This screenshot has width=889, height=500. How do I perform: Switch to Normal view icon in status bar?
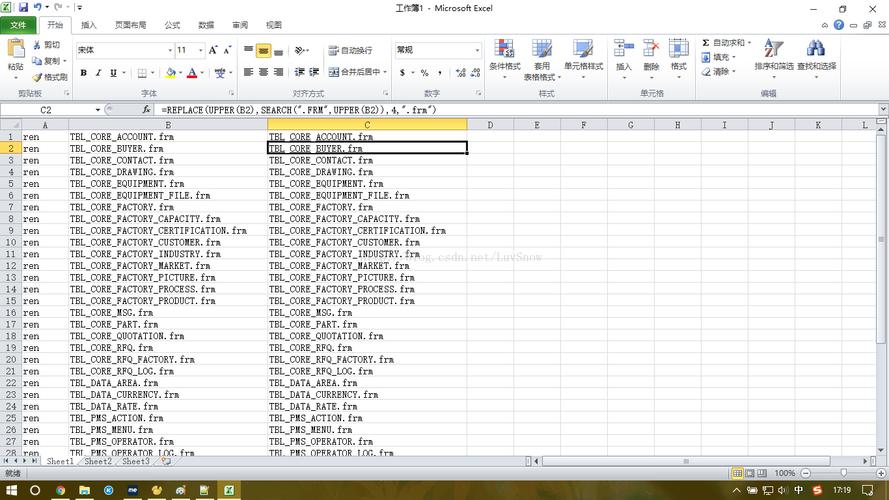737,473
